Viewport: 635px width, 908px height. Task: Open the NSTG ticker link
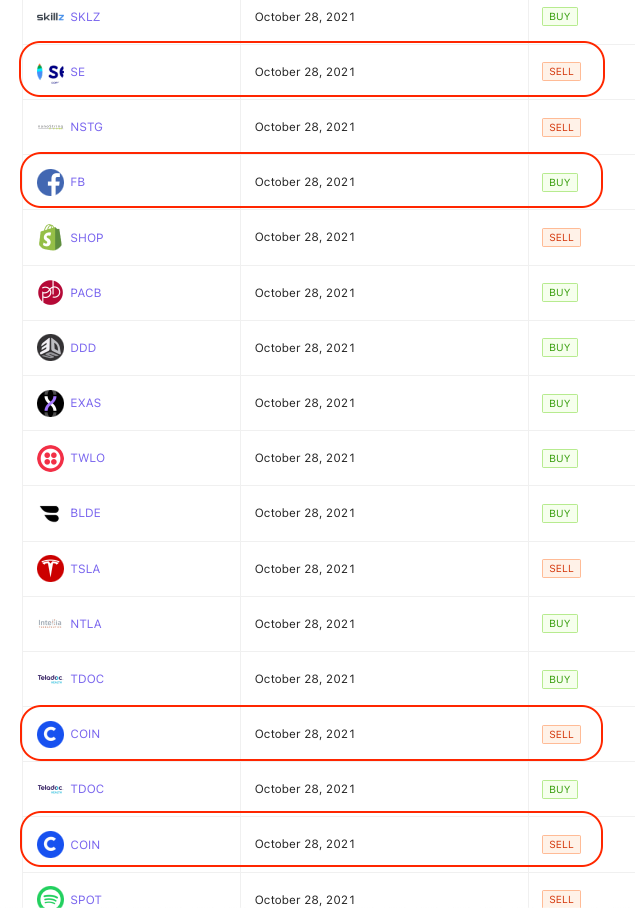click(86, 127)
